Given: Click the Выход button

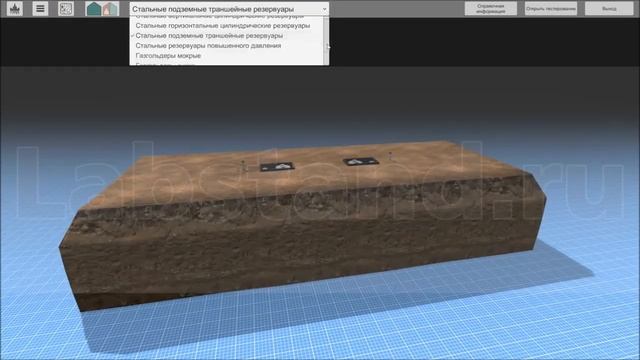Looking at the screenshot, I should click(609, 9).
